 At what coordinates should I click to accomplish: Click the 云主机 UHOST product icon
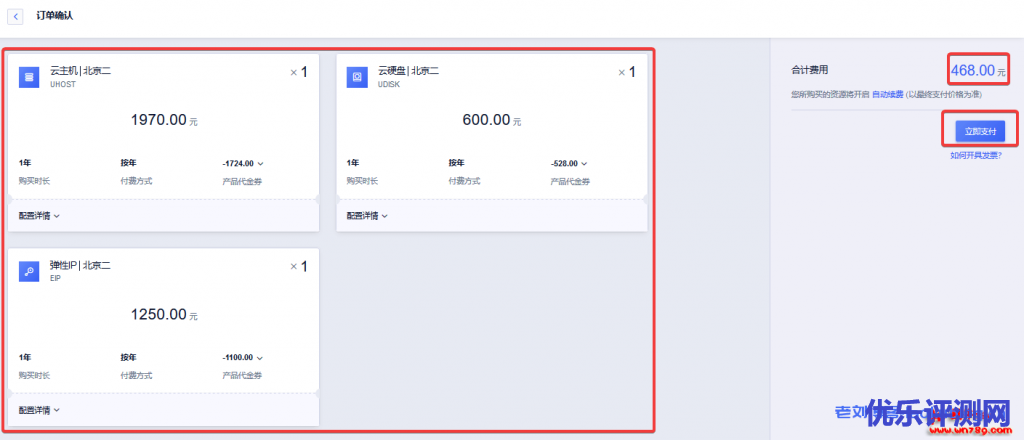click(29, 77)
